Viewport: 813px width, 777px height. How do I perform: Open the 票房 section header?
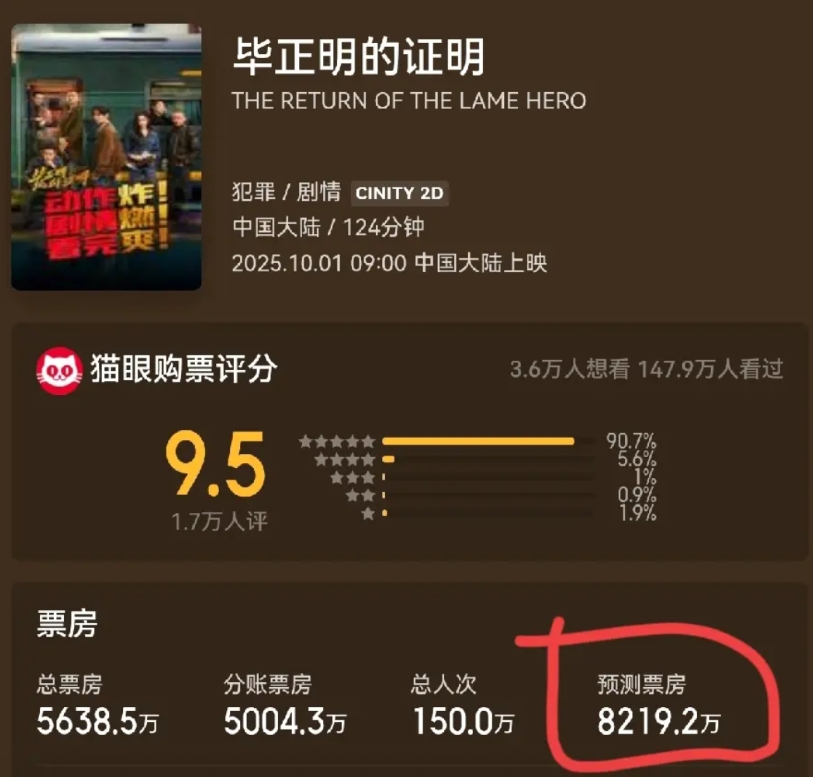(67, 624)
